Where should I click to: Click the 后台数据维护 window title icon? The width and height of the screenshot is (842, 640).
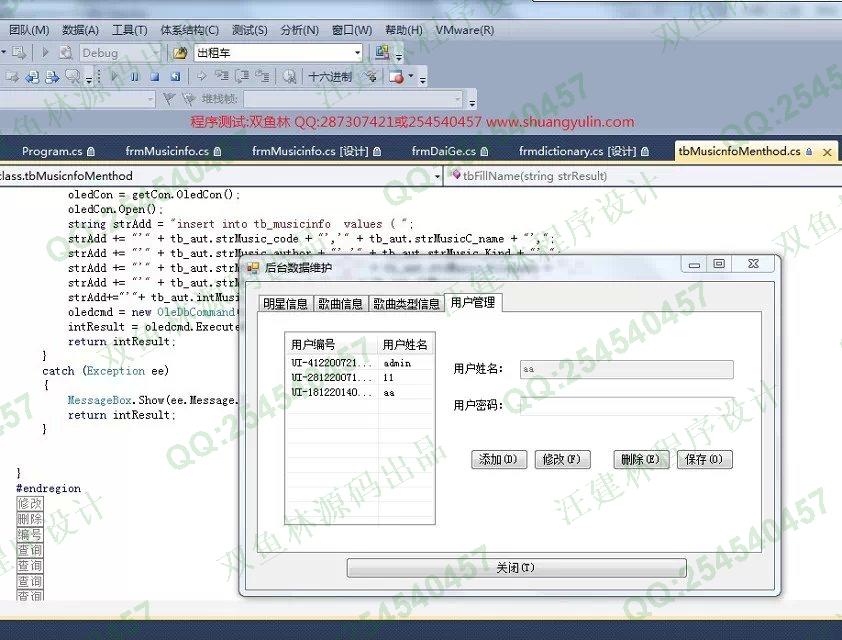click(x=253, y=267)
